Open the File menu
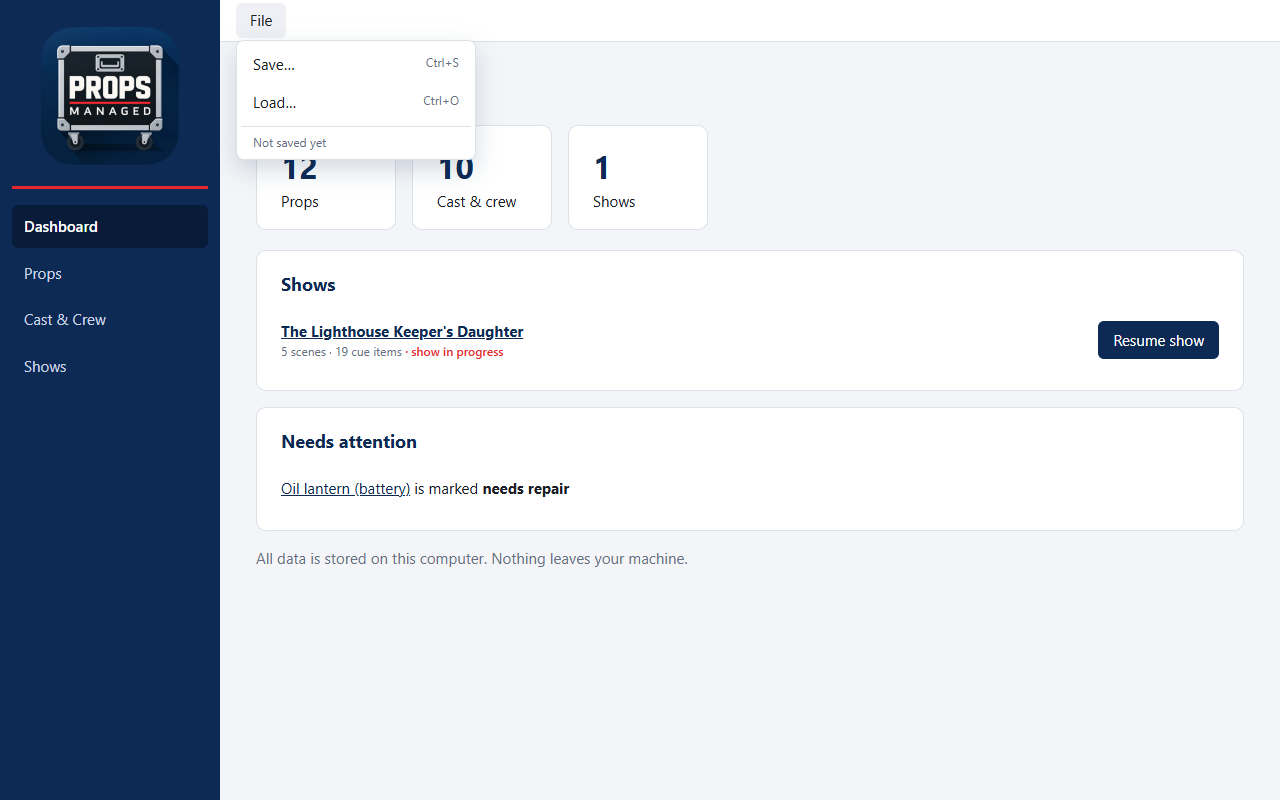 coord(261,21)
